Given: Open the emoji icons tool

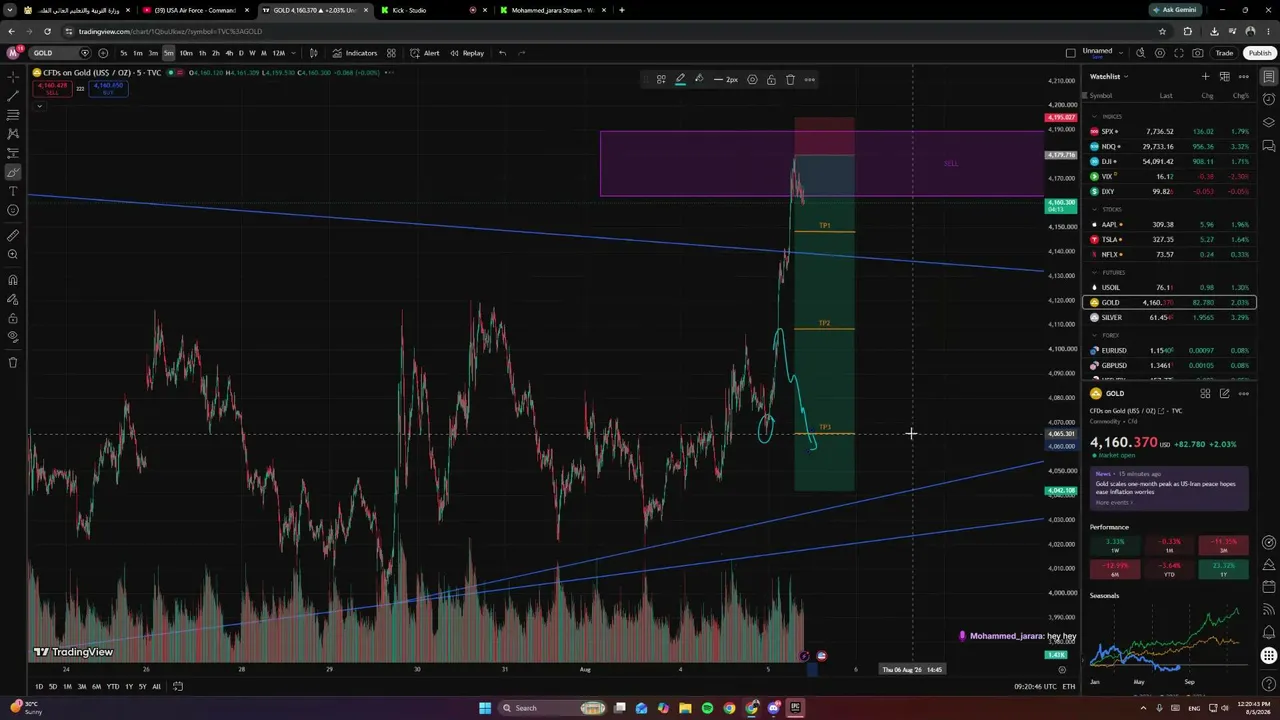Looking at the screenshot, I should click(x=13, y=210).
